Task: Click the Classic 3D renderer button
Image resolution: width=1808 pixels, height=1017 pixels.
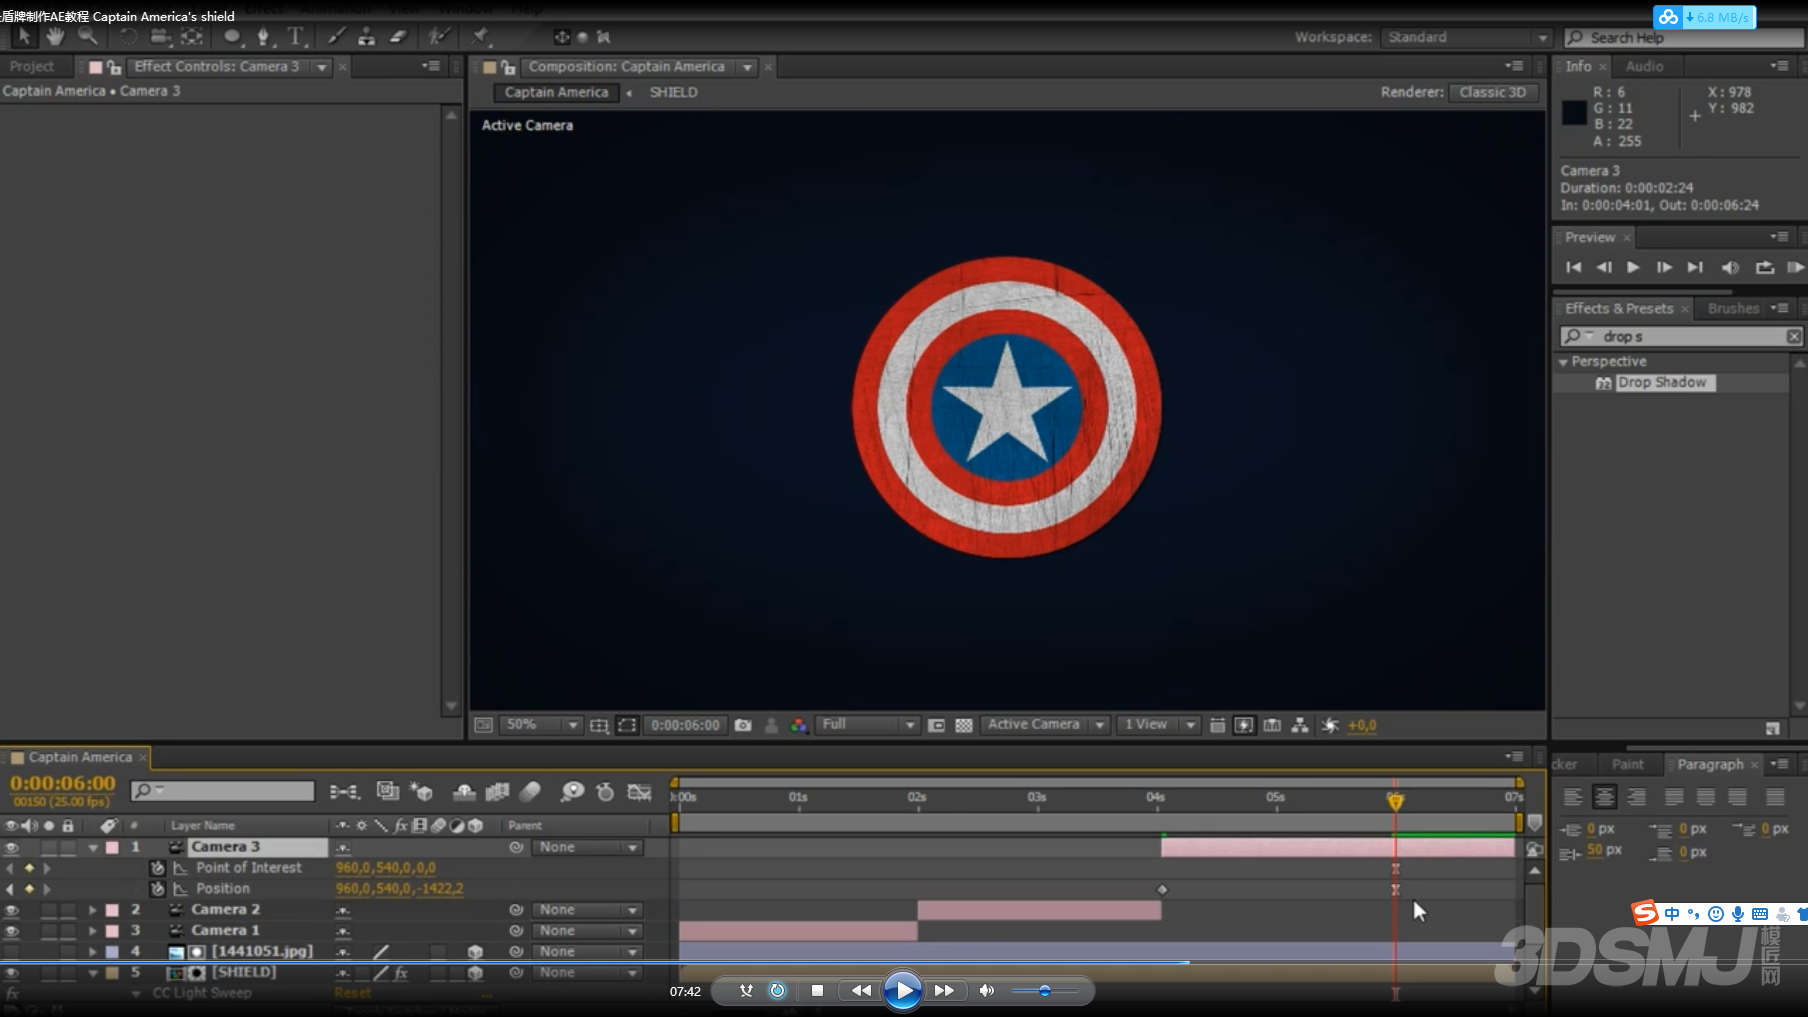Action: [x=1493, y=92]
